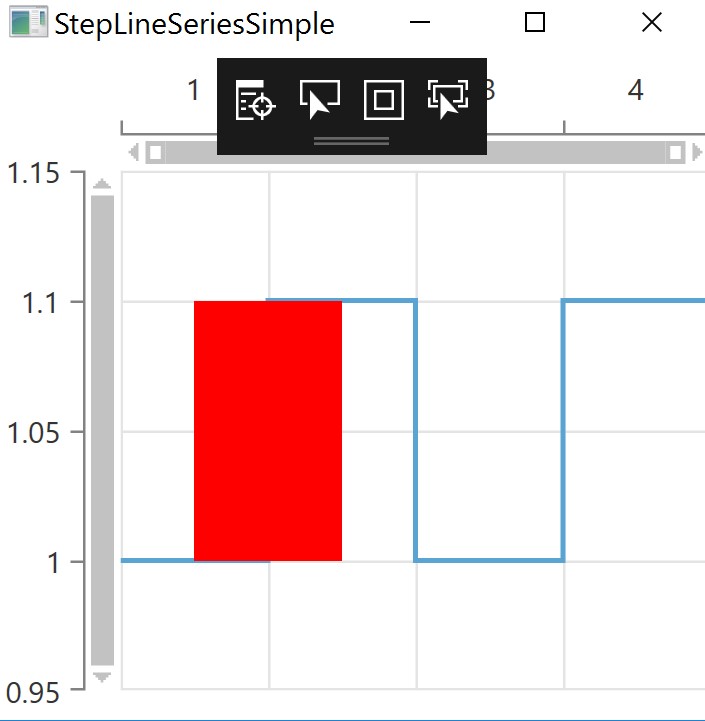Toggle Display Layout Adorners
705x721 pixels.
383,100
